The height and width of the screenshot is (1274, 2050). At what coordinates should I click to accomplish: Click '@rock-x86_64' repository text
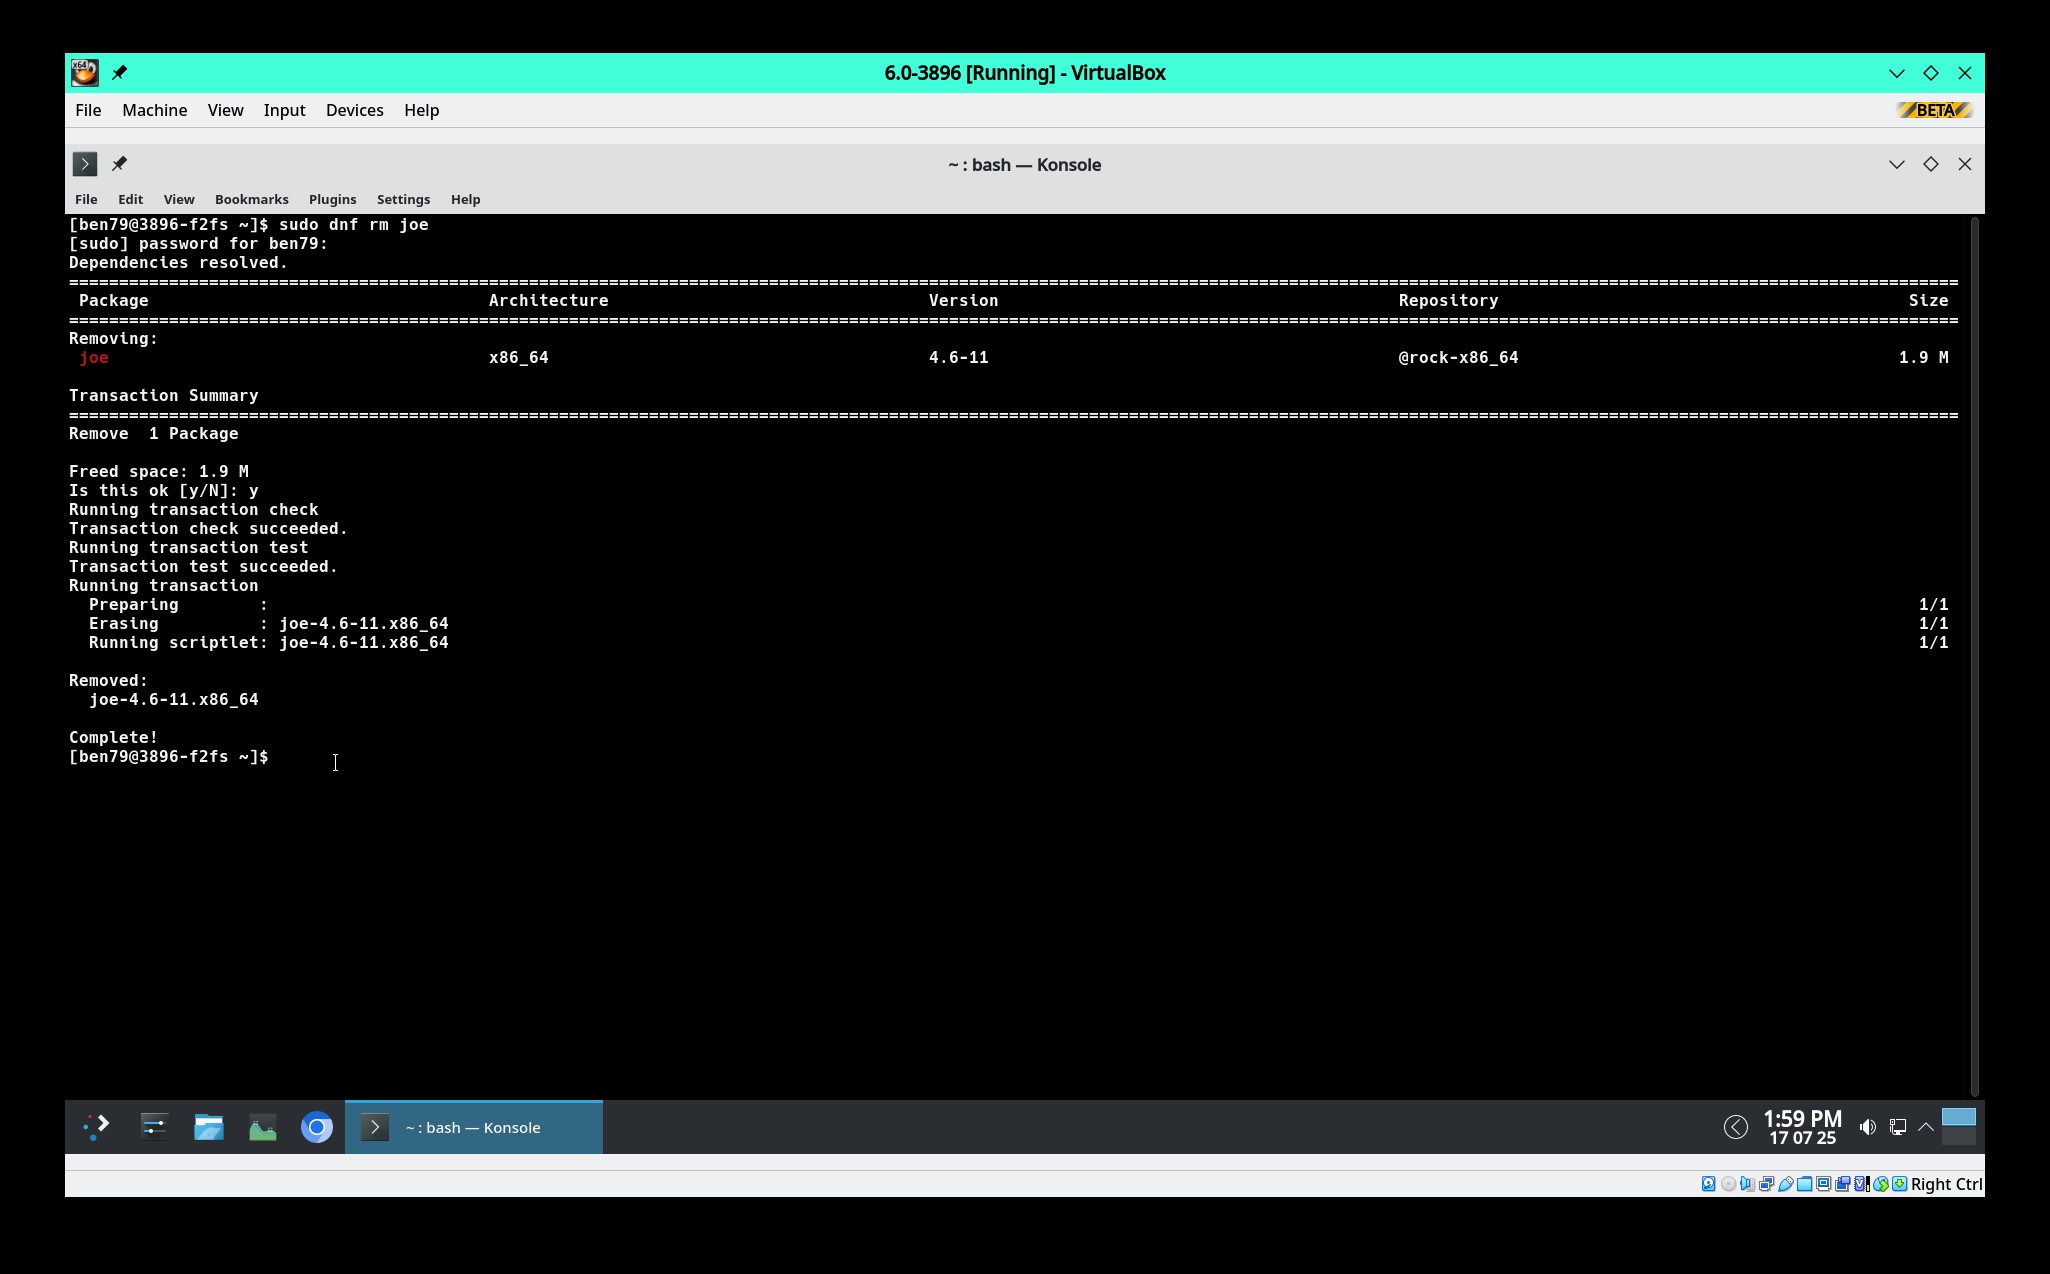[x=1458, y=357]
